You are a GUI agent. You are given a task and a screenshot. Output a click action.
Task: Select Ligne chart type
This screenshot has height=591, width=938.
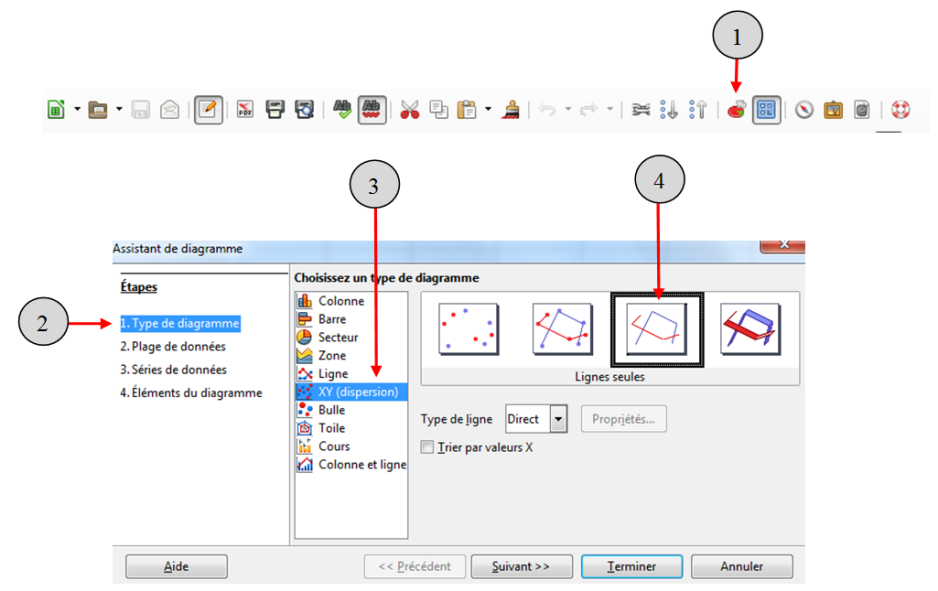[351, 373]
